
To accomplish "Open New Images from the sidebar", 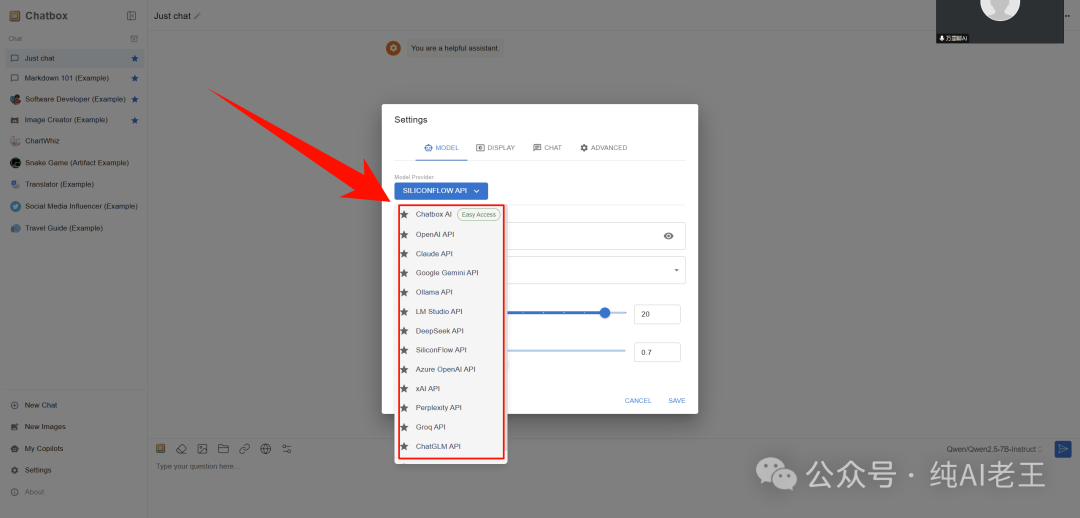I will pos(74,426).
